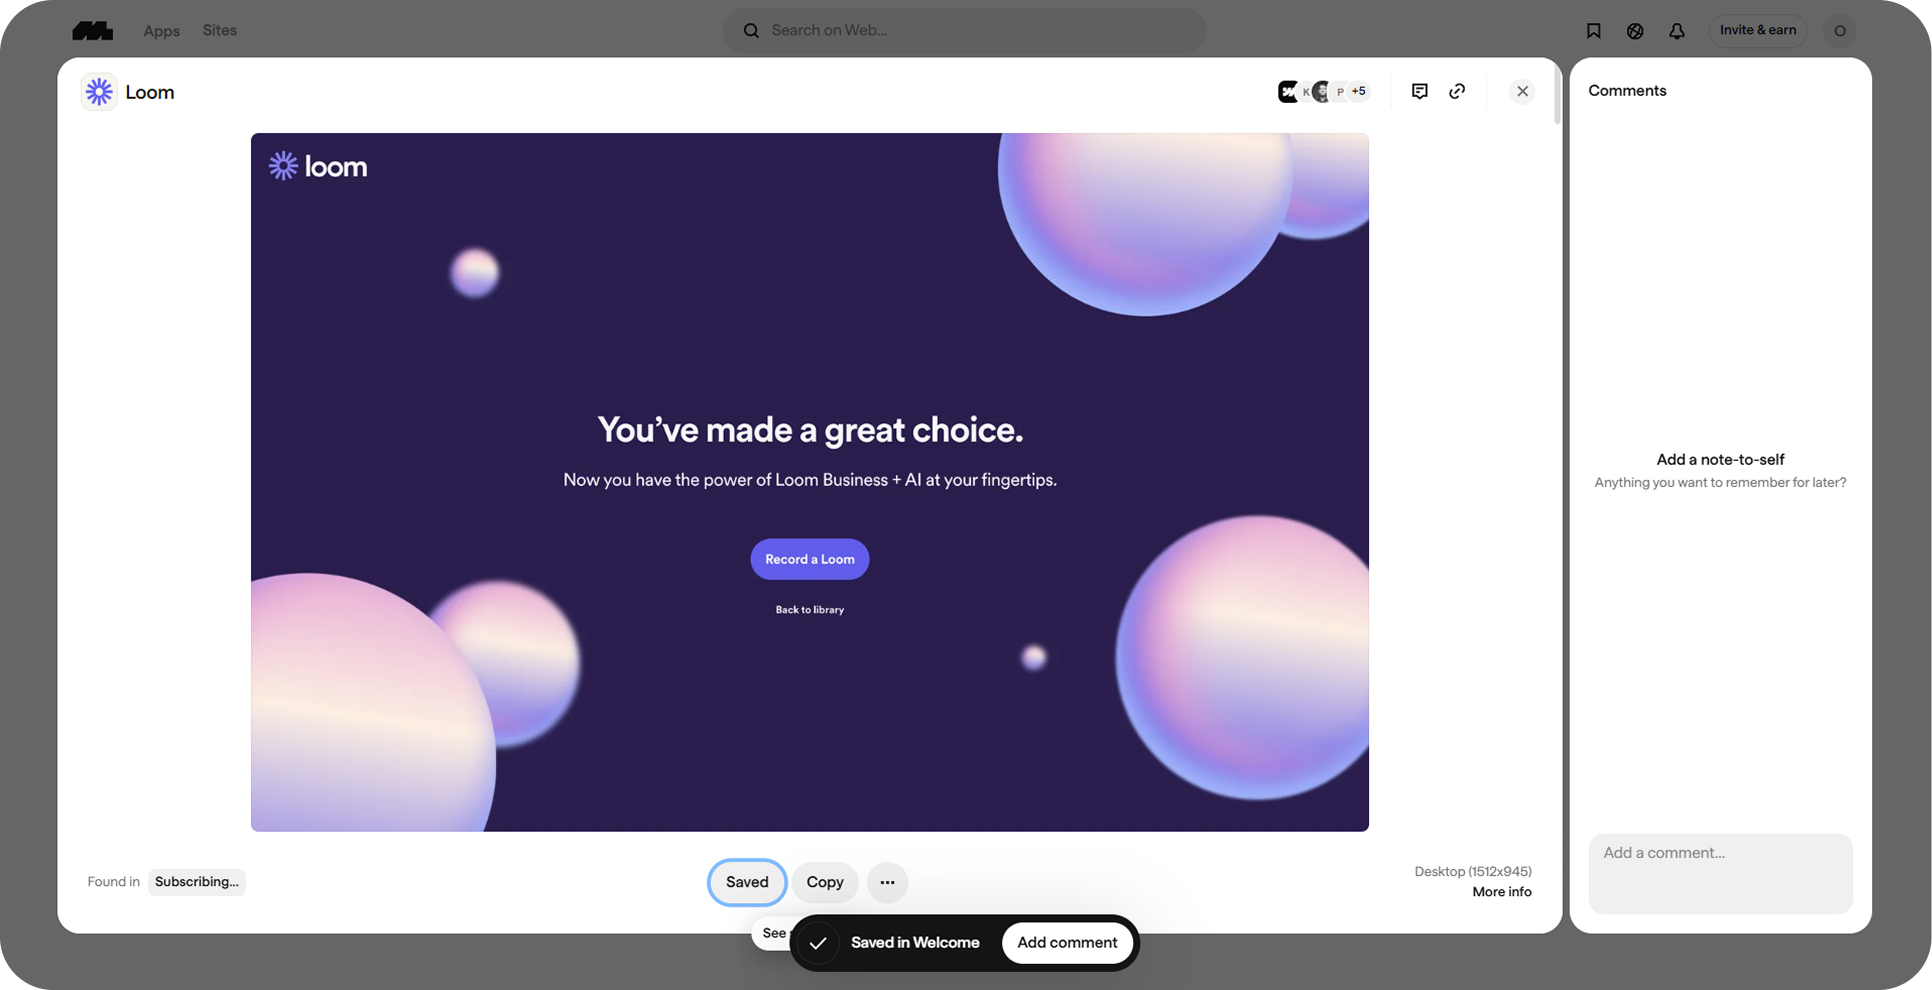
Task: Click the Loom screenshot's Record a Loom button
Action: coord(810,559)
